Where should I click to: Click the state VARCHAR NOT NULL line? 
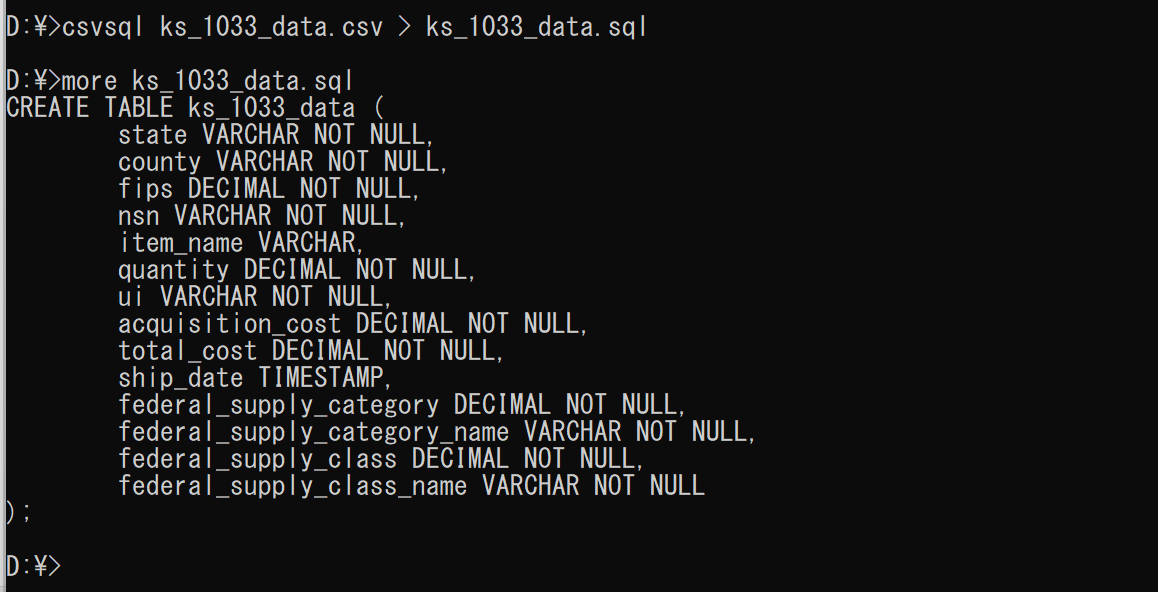(276, 135)
